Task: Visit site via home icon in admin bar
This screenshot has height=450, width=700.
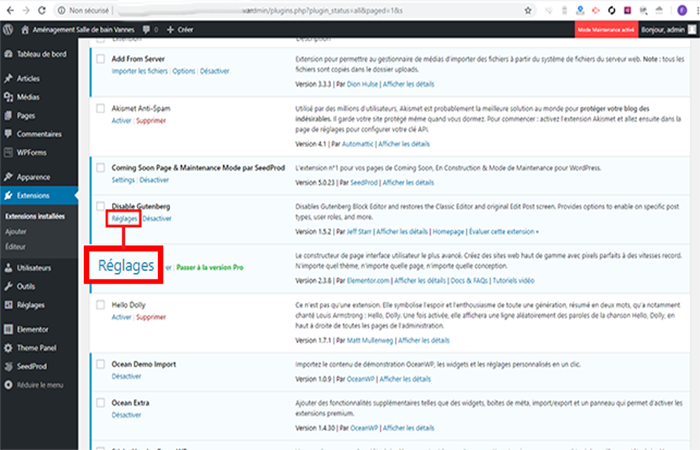Action: coord(25,29)
